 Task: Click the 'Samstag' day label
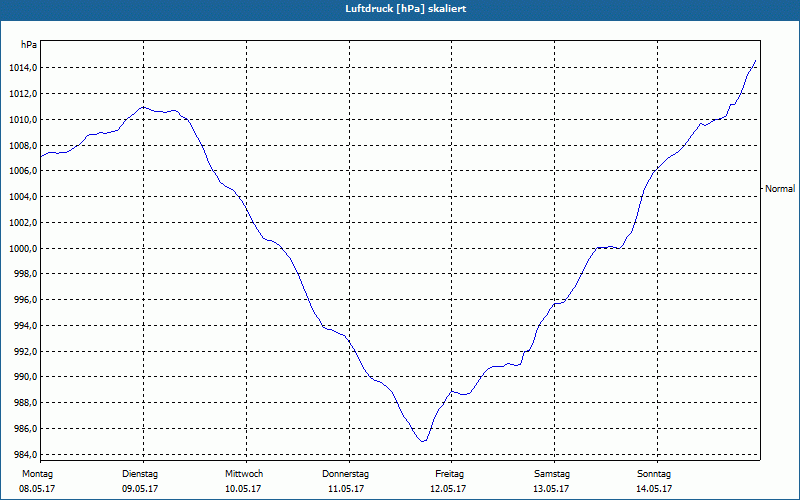click(x=552, y=474)
